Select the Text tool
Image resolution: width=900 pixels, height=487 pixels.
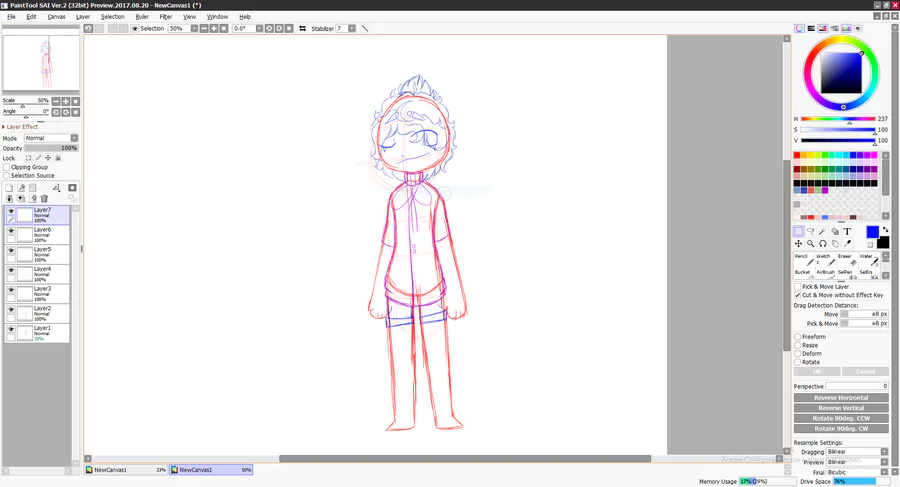point(847,231)
